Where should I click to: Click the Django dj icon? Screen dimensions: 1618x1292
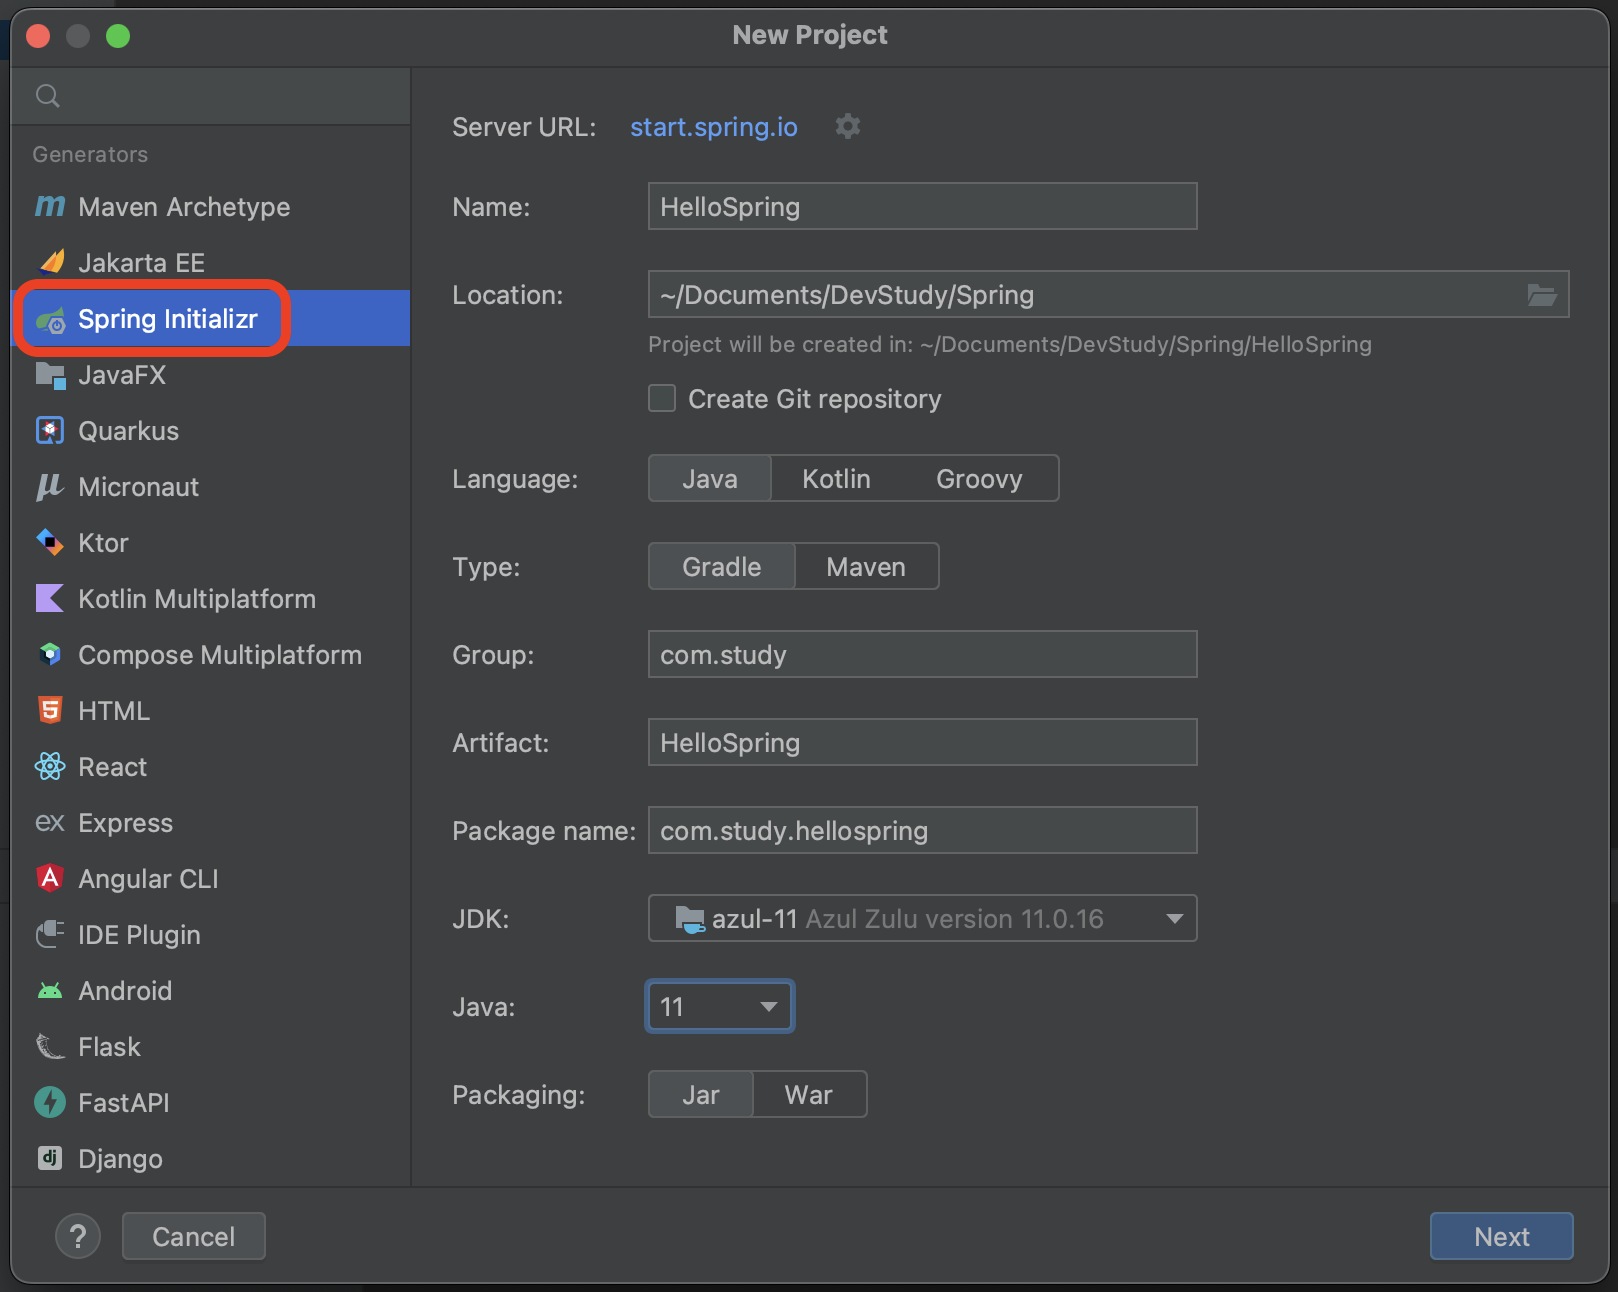50,1158
